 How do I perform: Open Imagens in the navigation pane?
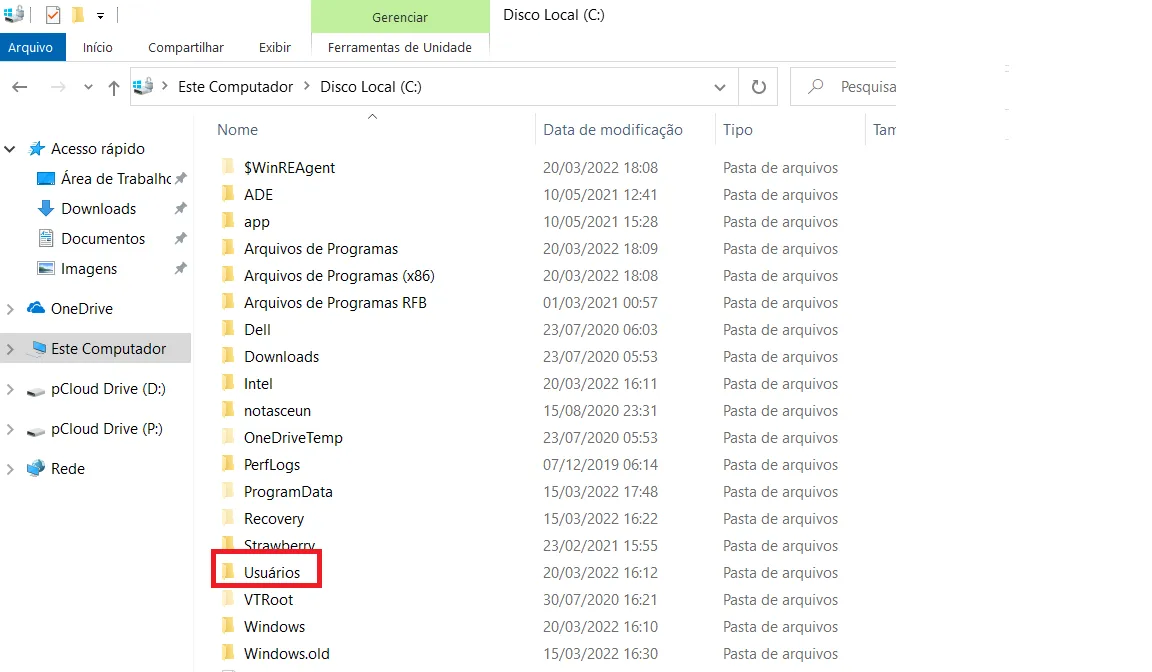[88, 269]
